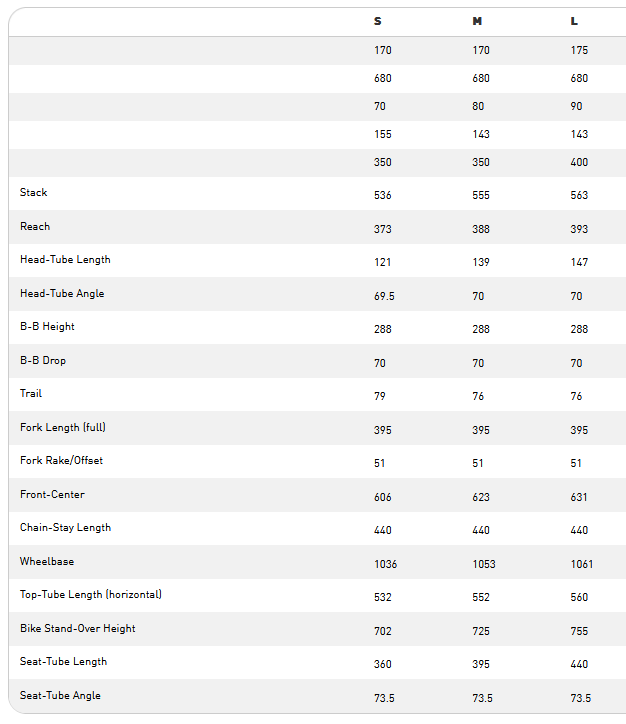
Task: Click the Reach row label
Action: coord(35,227)
